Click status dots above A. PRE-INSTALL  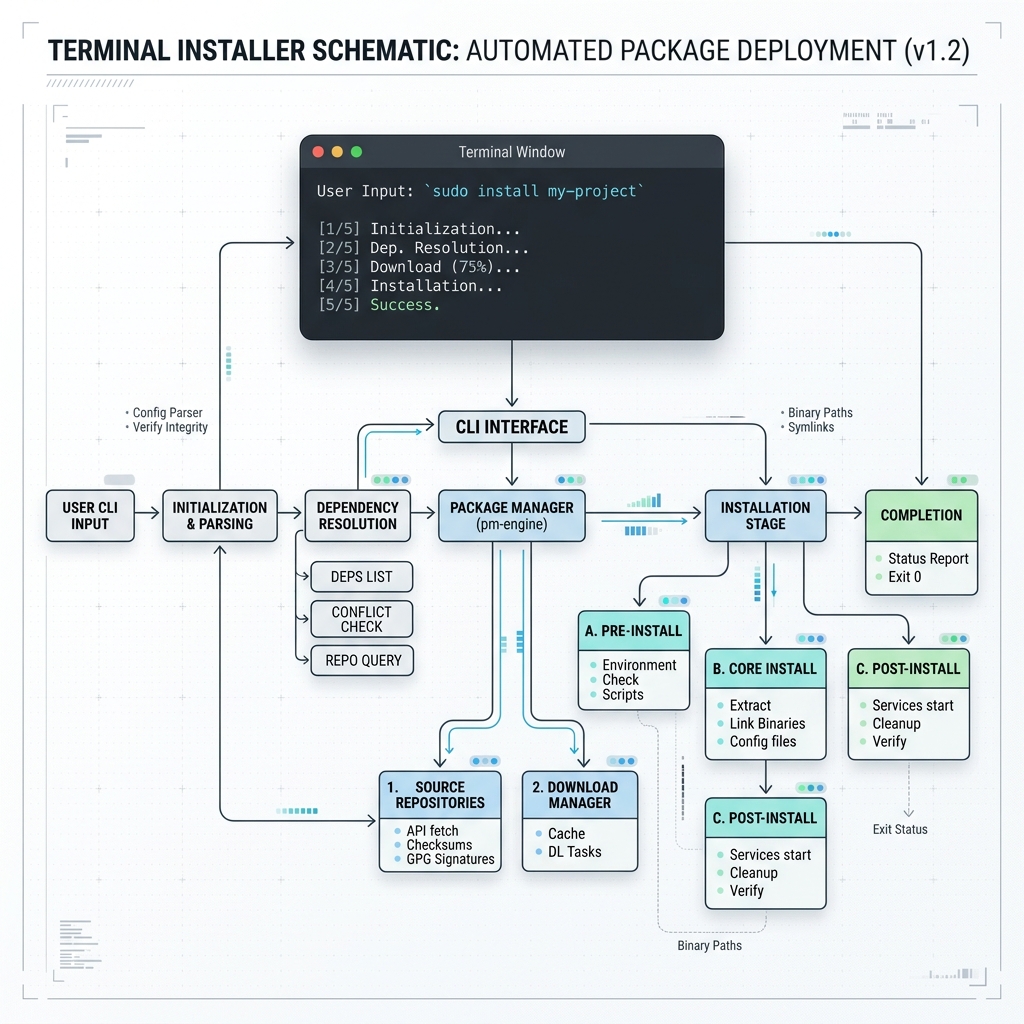point(675,601)
